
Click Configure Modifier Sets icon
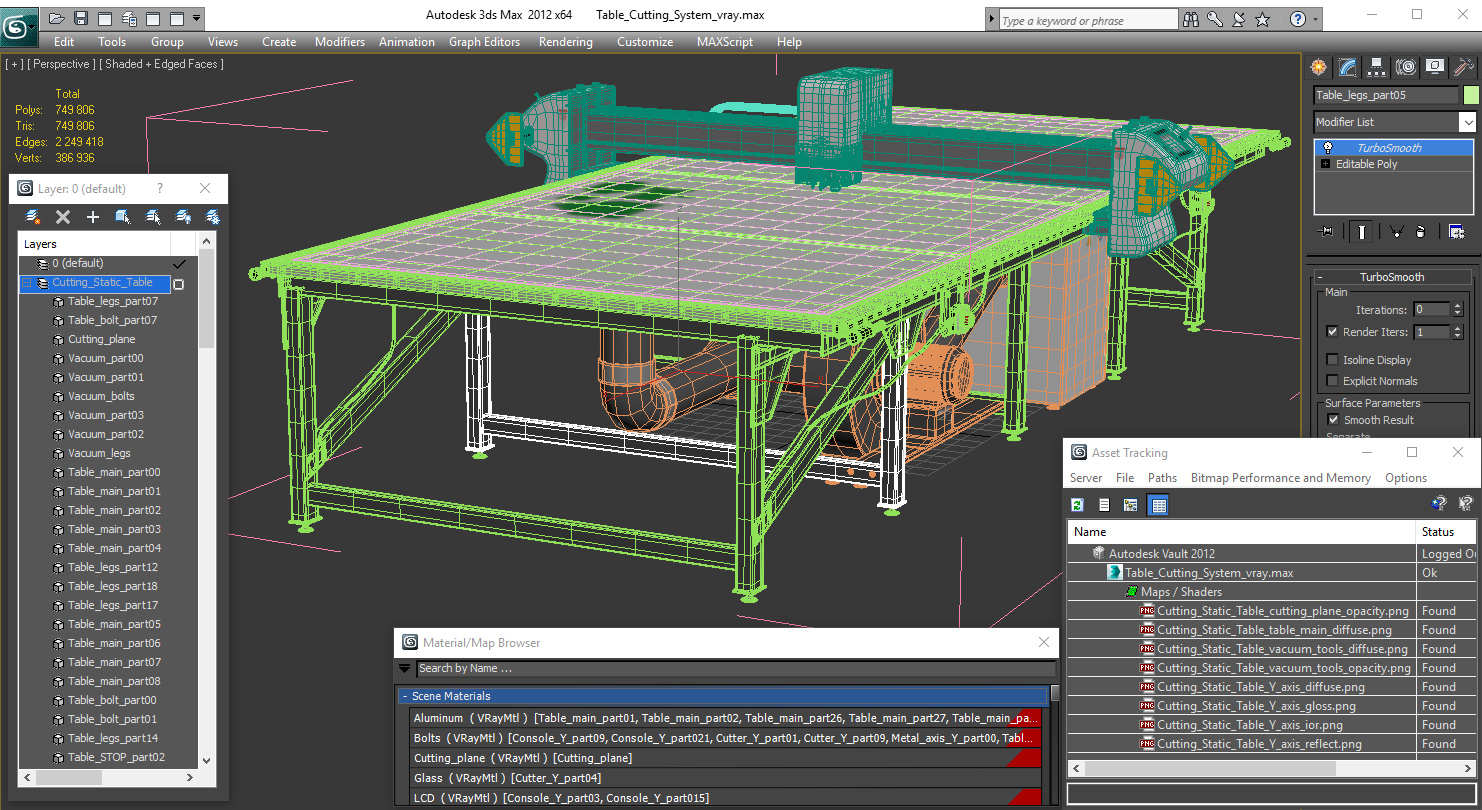(x=1456, y=232)
